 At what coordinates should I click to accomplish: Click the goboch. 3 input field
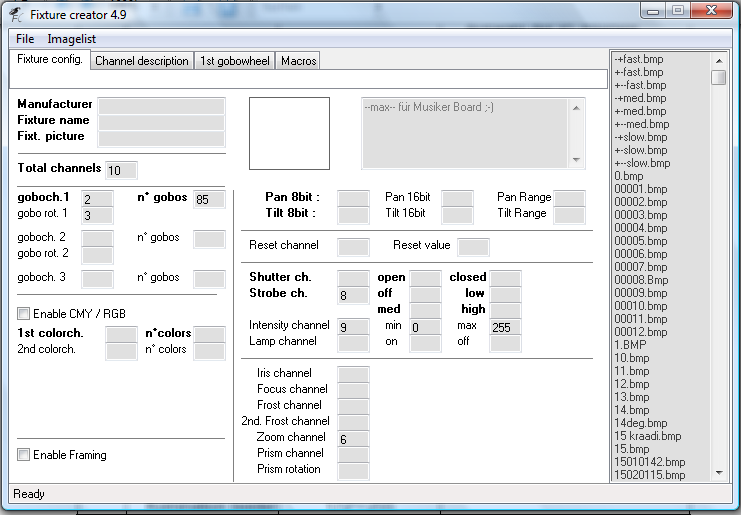[x=97, y=279]
